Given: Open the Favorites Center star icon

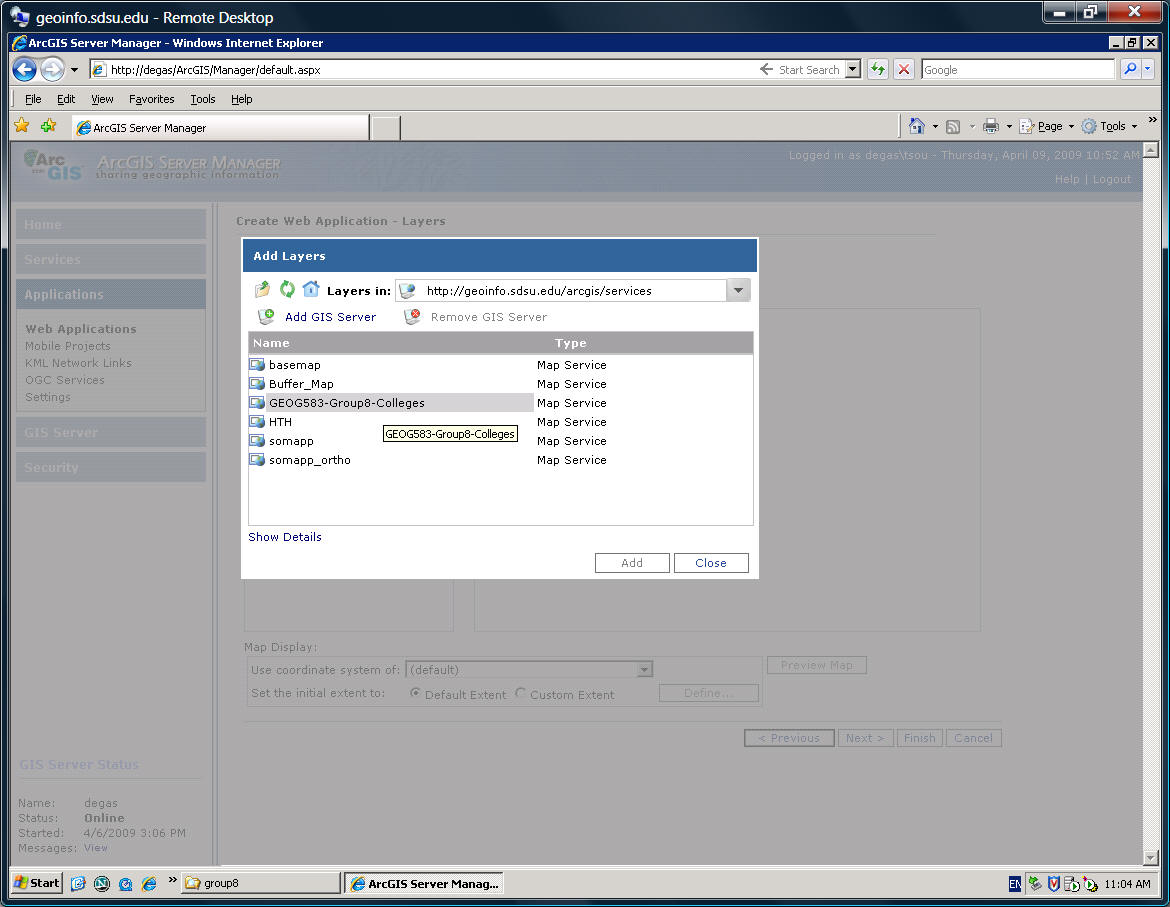Looking at the screenshot, I should 22,126.
